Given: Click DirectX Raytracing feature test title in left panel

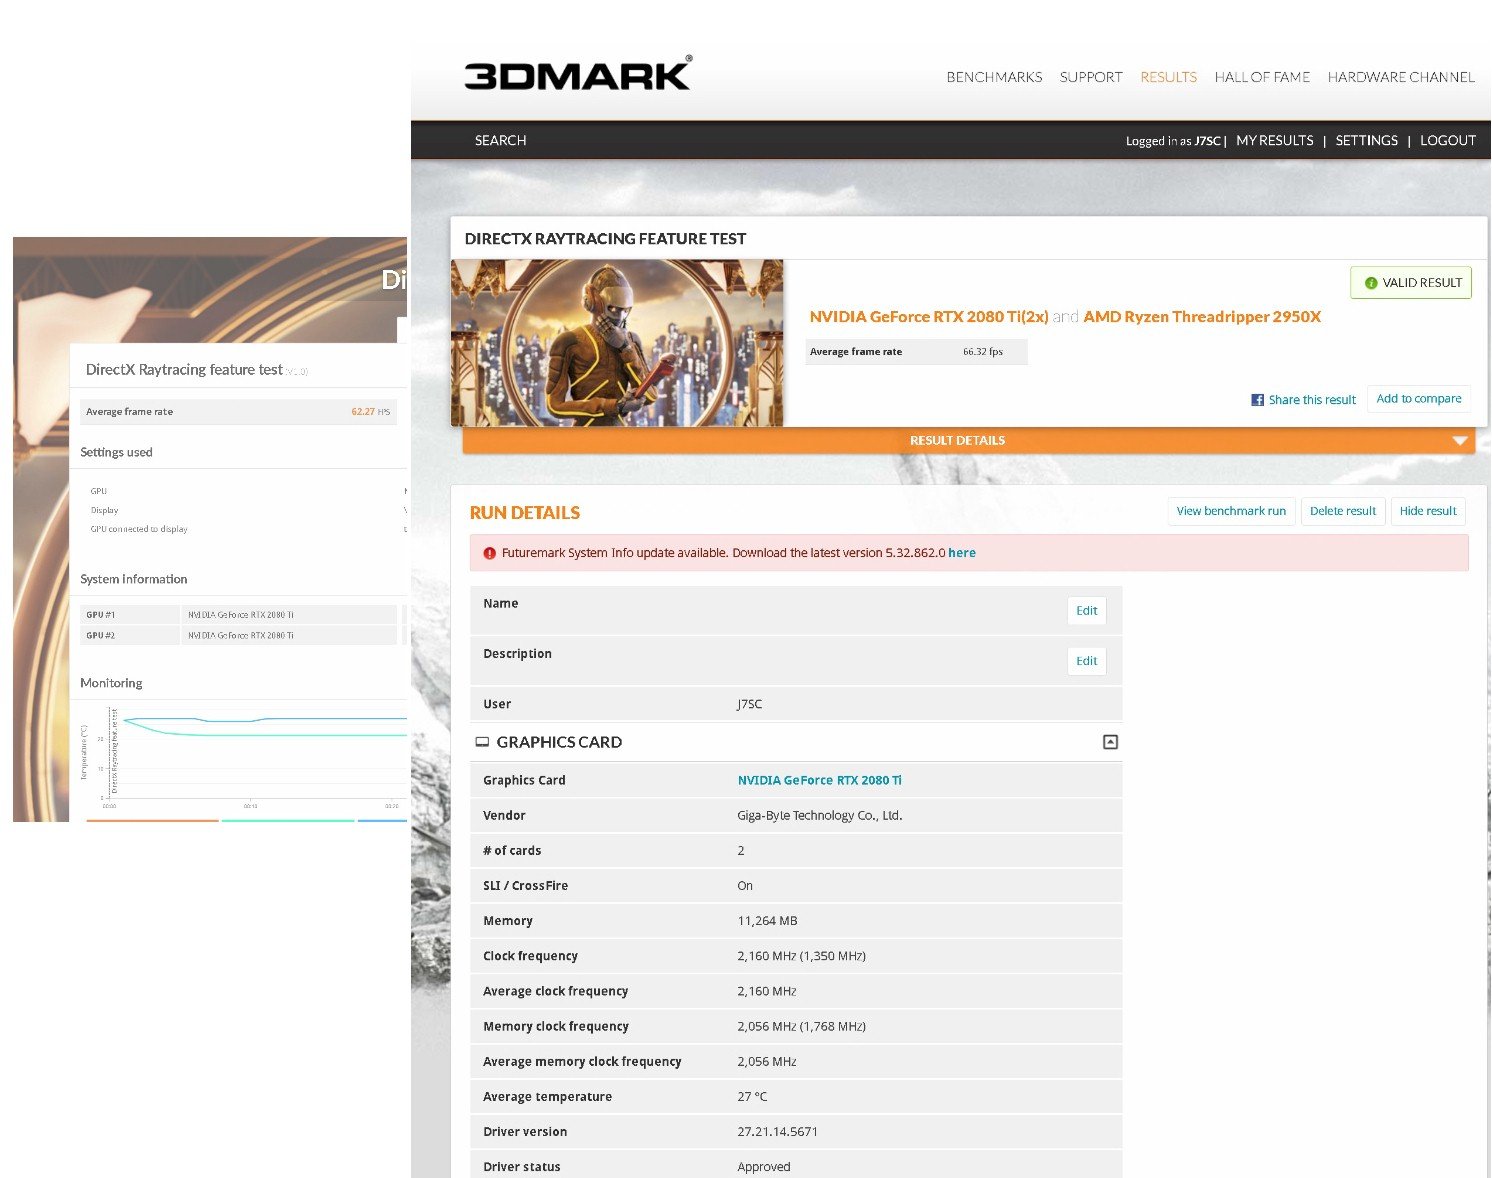Looking at the screenshot, I should click(x=184, y=370).
